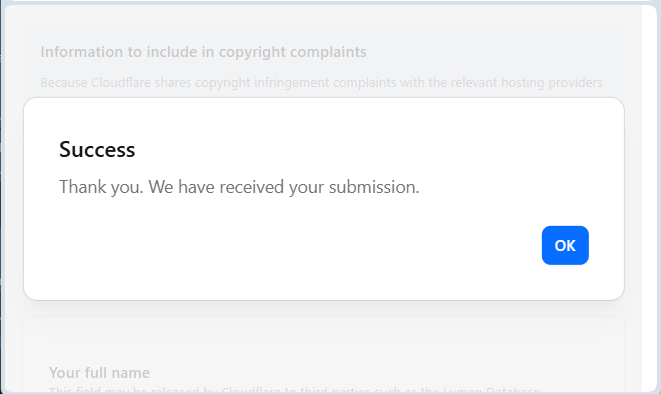Screen dimensions: 661x394
Task: Click the blue OK button
Action: pos(565,245)
